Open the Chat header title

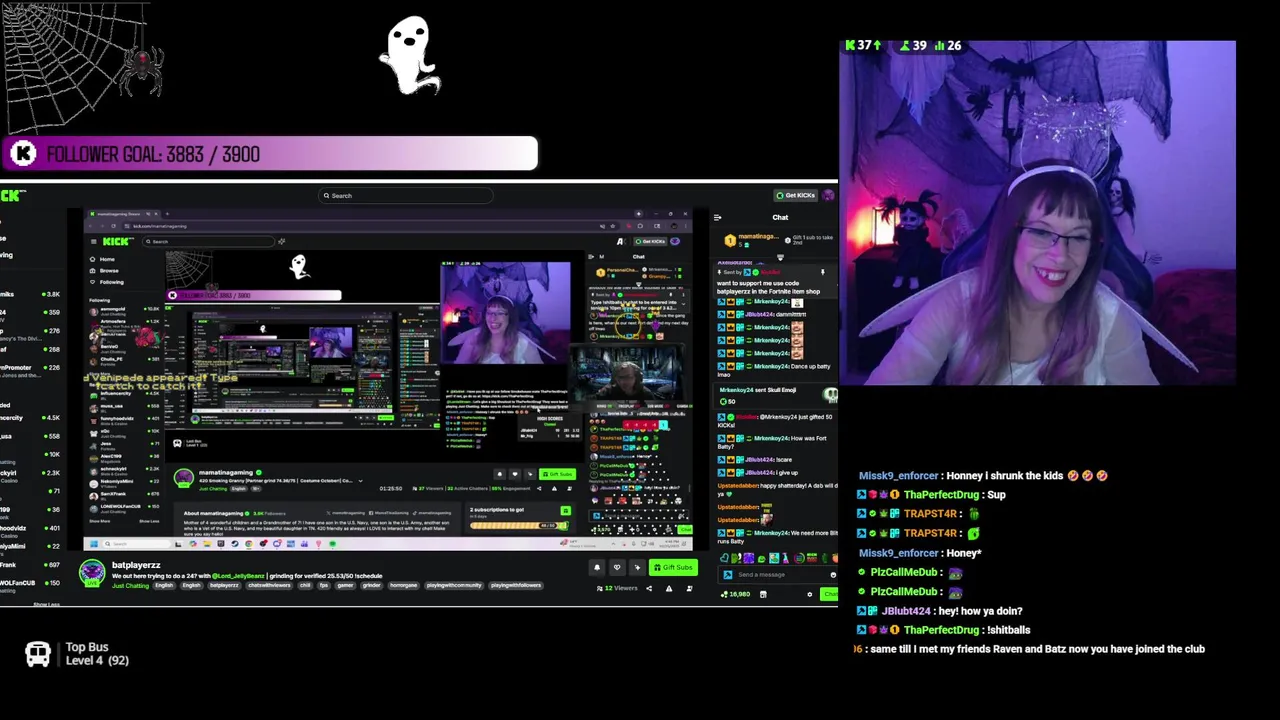tap(780, 217)
